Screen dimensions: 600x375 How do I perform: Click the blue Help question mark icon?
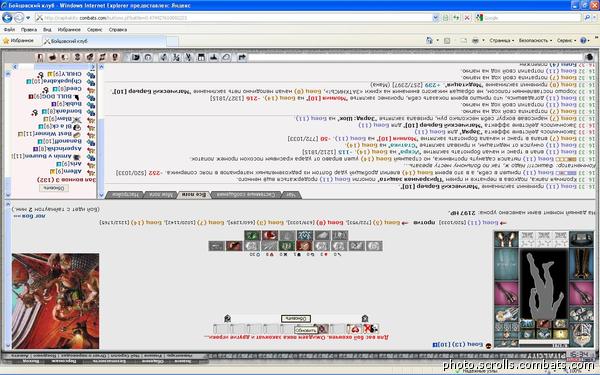(x=583, y=40)
